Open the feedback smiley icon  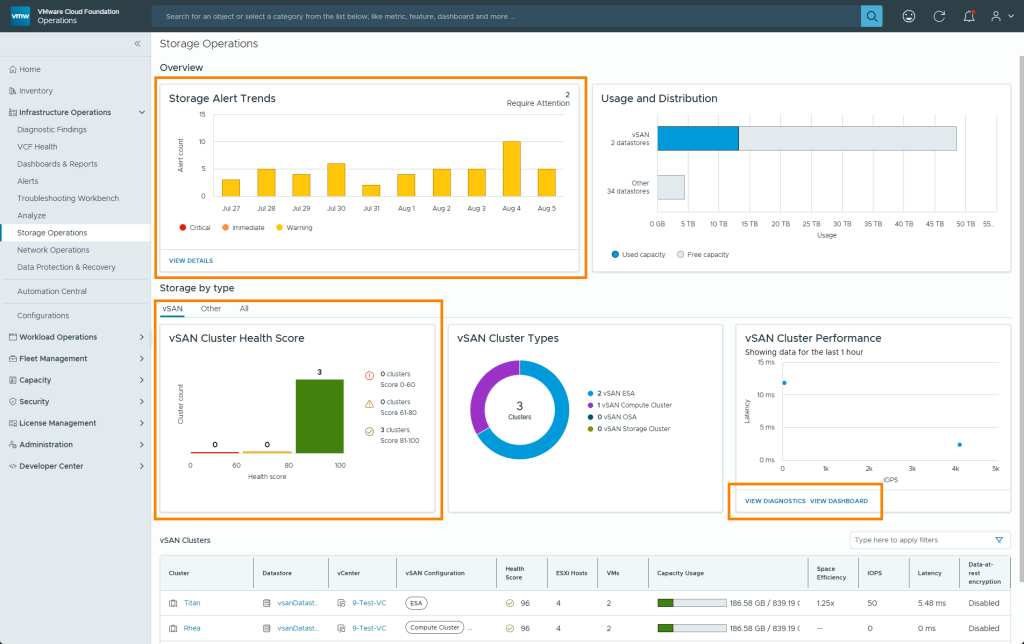pos(908,16)
